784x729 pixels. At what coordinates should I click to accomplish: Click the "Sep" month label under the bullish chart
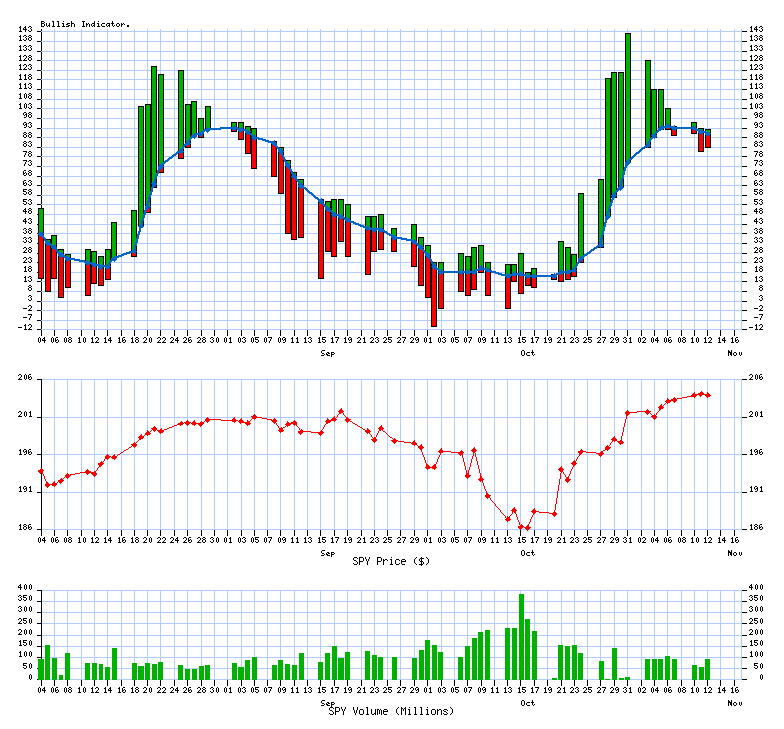[x=327, y=353]
